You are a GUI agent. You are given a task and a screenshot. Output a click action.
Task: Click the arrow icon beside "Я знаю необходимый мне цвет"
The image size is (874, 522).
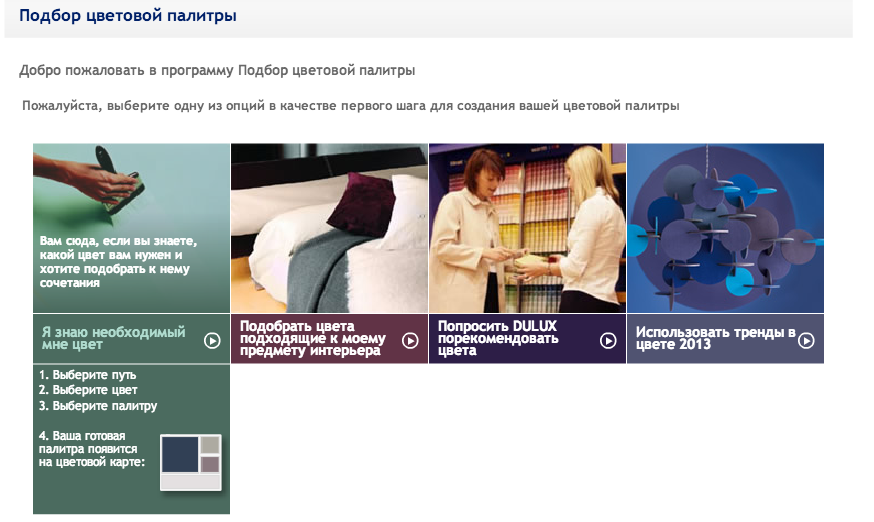212,340
